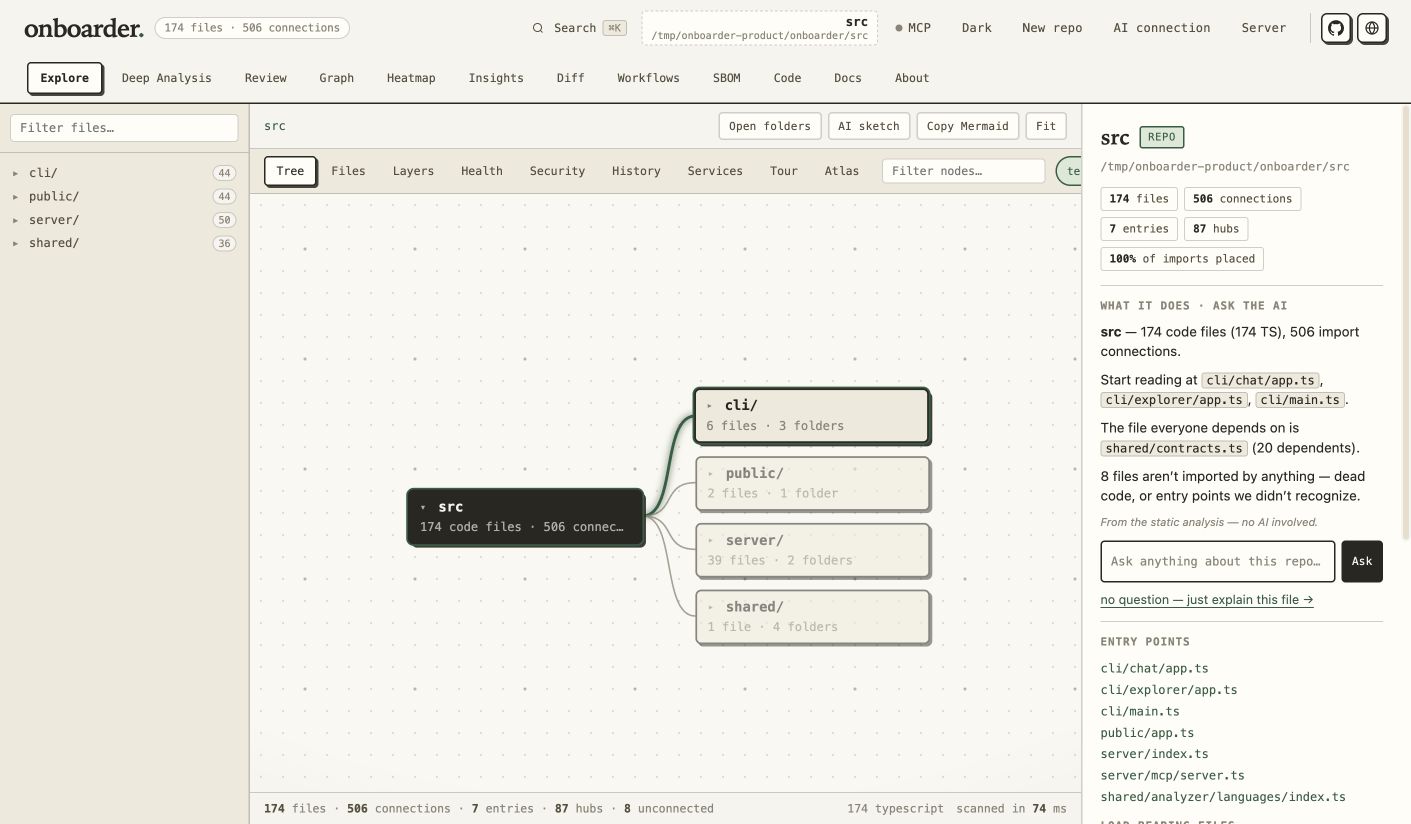
Task: Open AI connection settings
Action: (x=1162, y=28)
